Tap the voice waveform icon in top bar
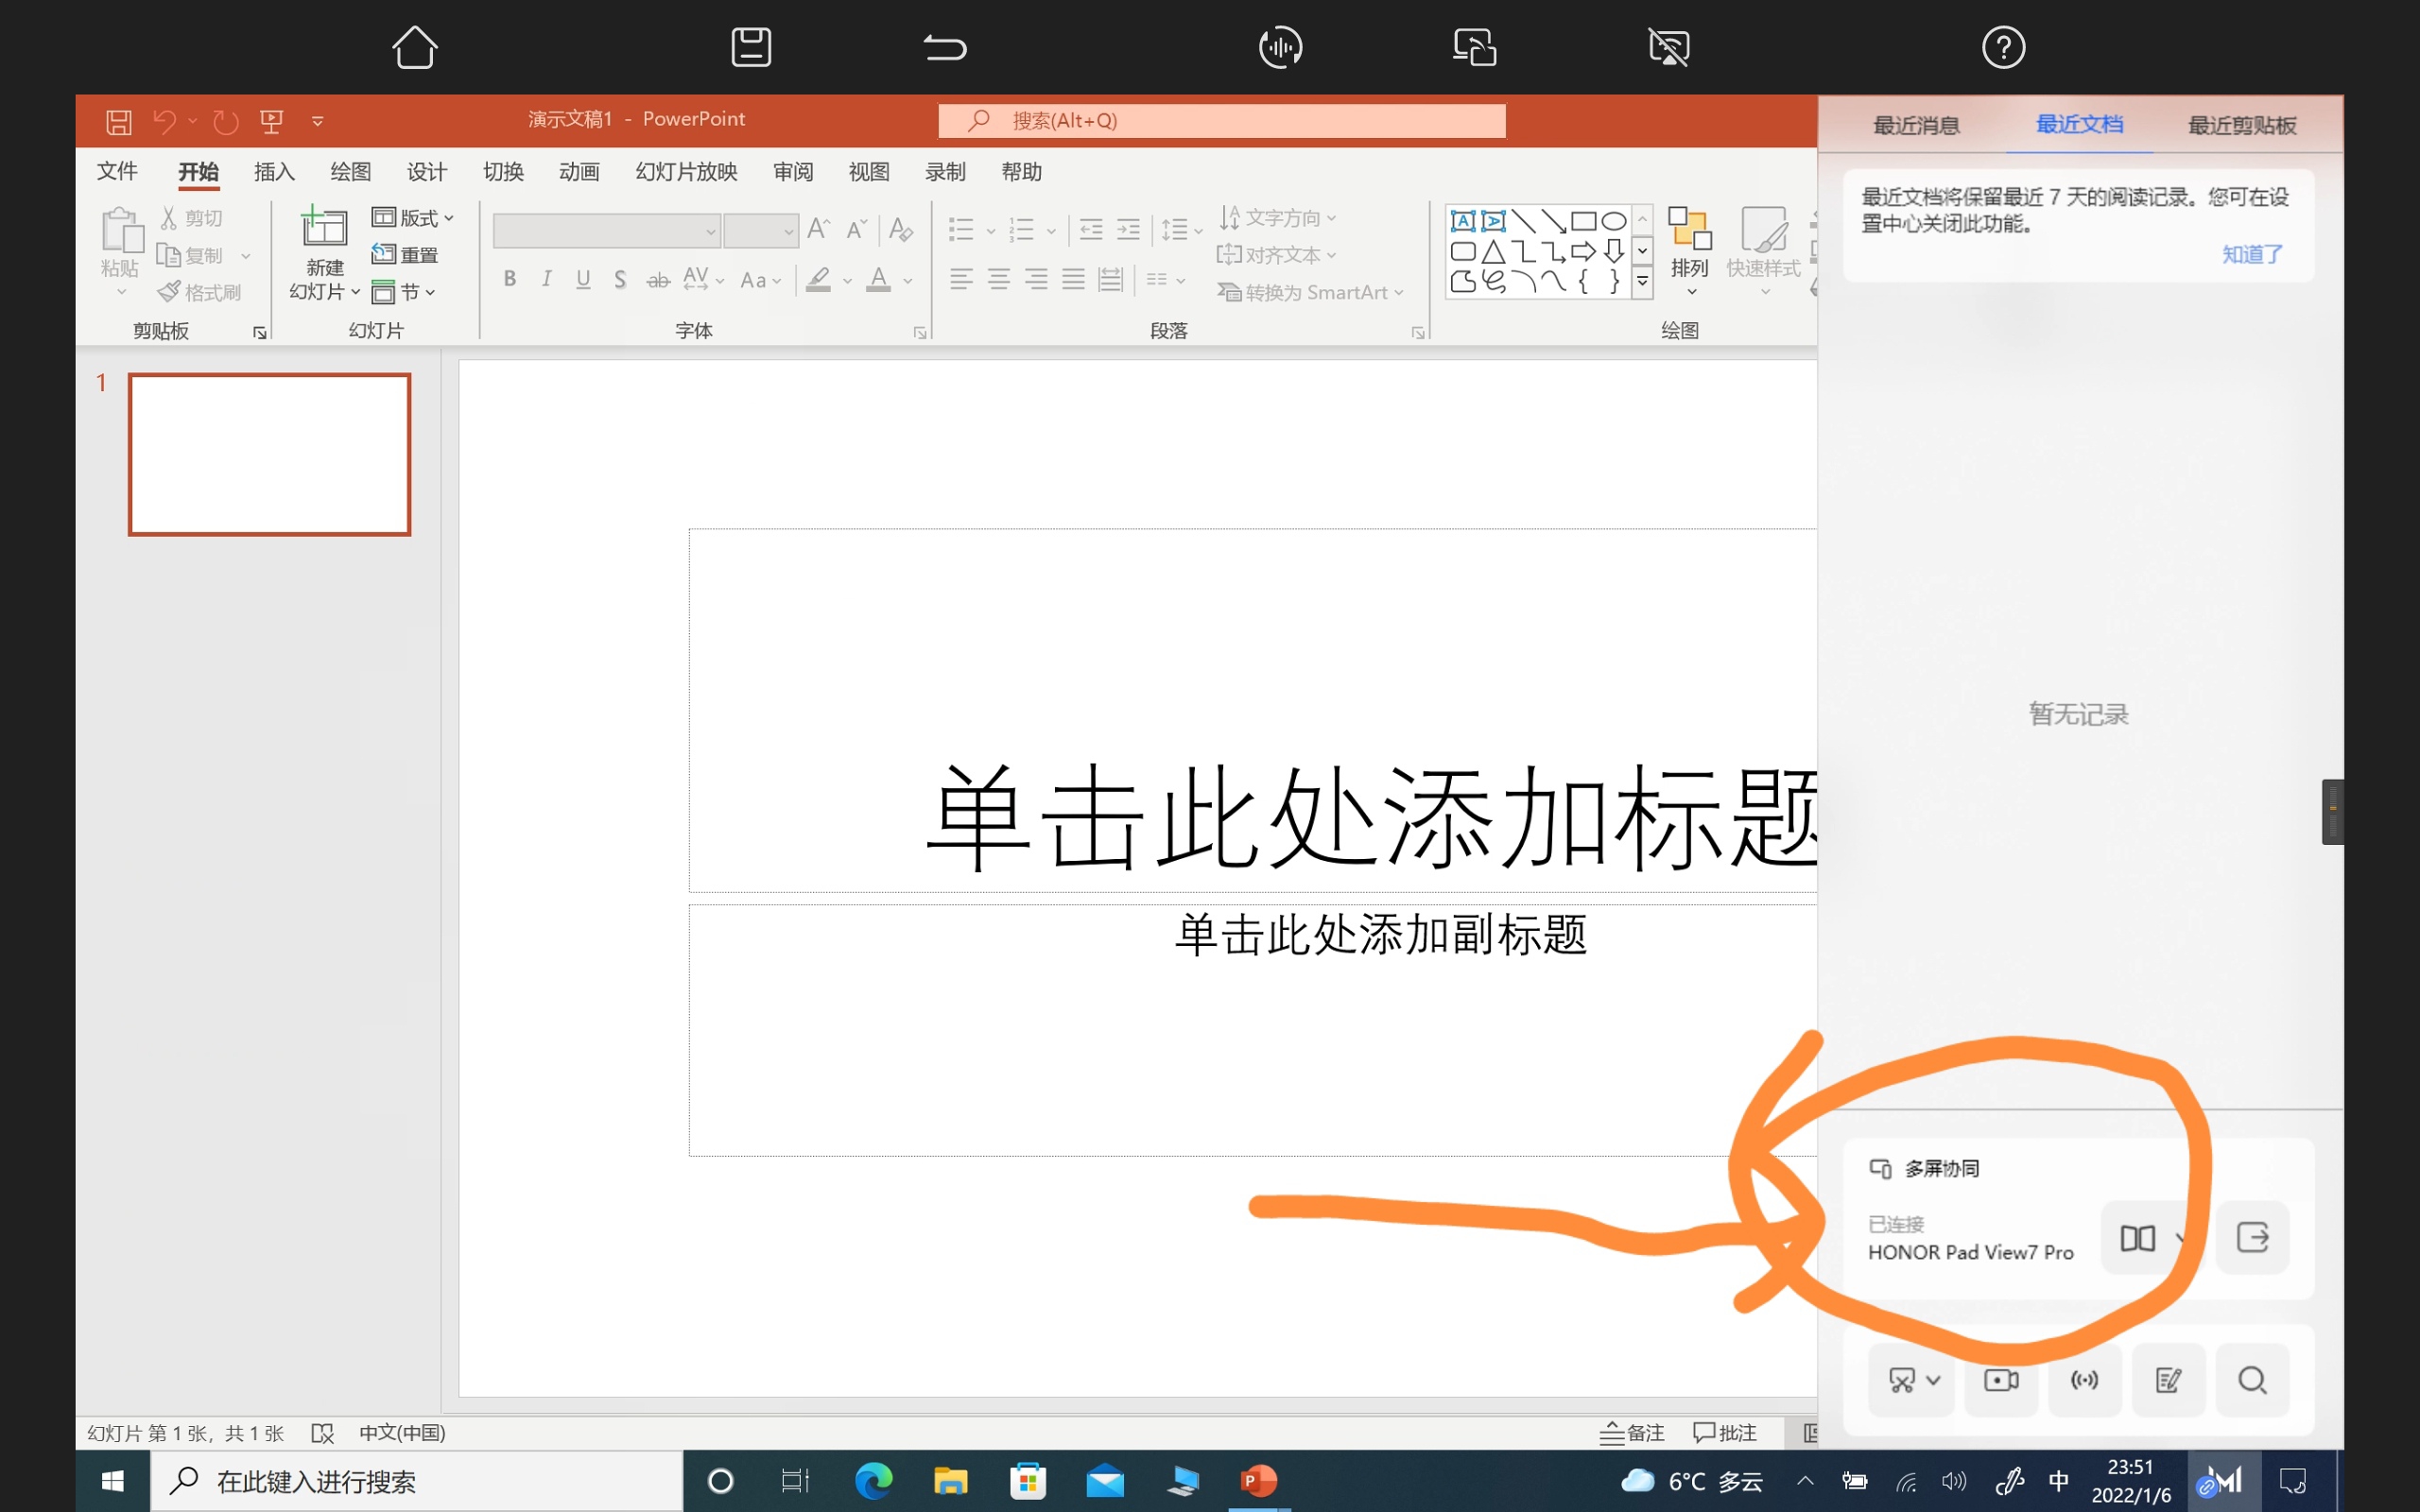This screenshot has width=2420, height=1512. point(1280,47)
